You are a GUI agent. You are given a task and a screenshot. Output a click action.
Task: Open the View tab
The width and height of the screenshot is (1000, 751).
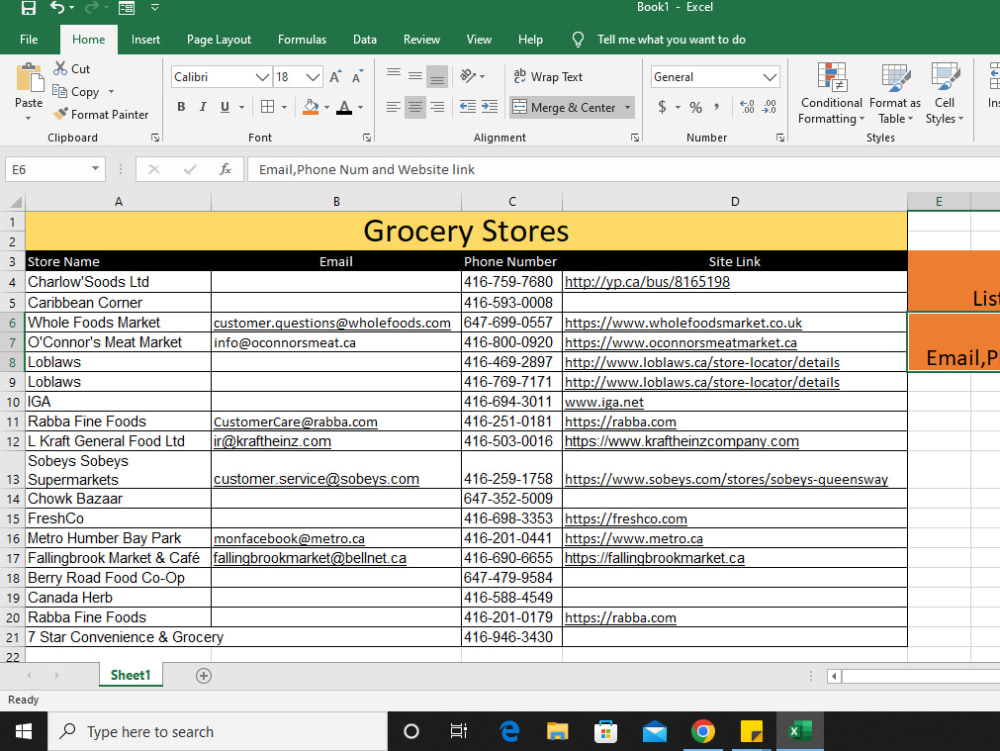point(479,40)
